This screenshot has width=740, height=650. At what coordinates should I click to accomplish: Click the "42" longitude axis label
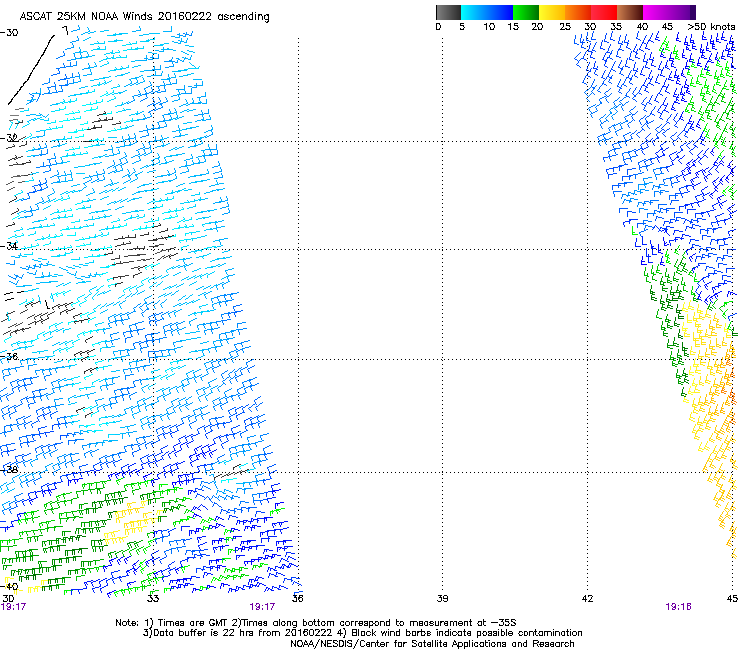[587, 599]
